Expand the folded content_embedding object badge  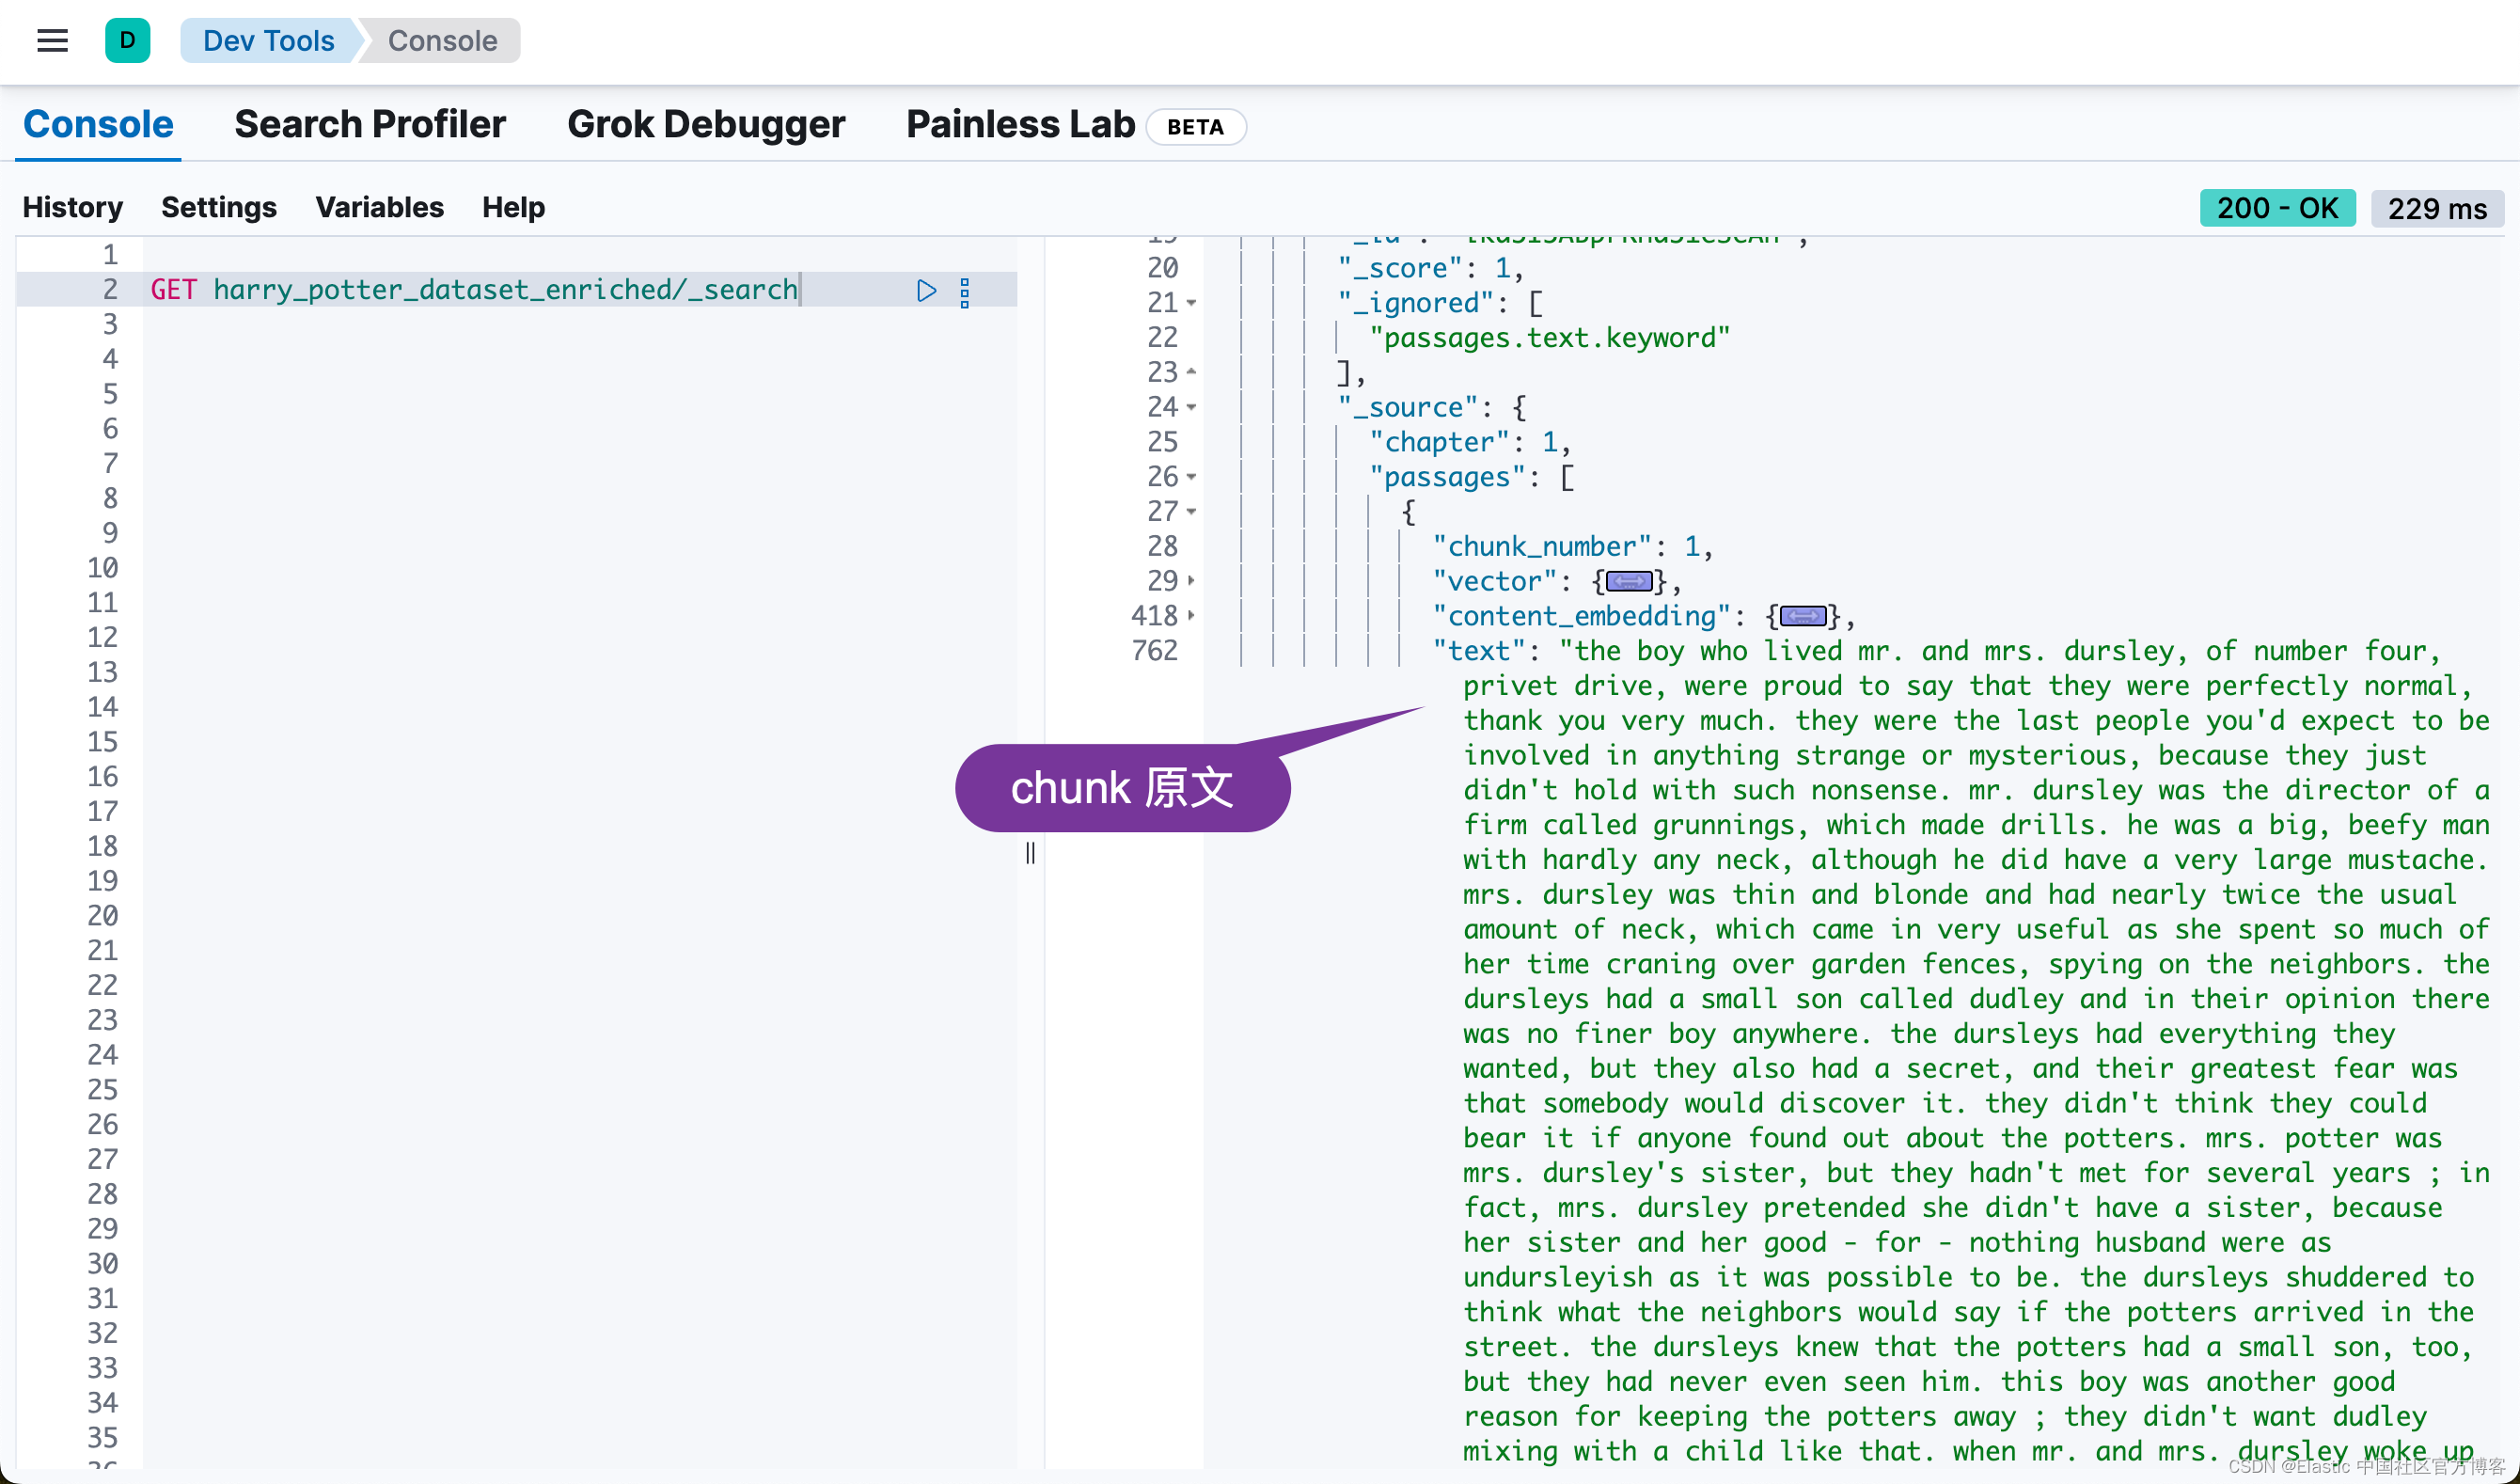pyautogui.click(x=1803, y=616)
